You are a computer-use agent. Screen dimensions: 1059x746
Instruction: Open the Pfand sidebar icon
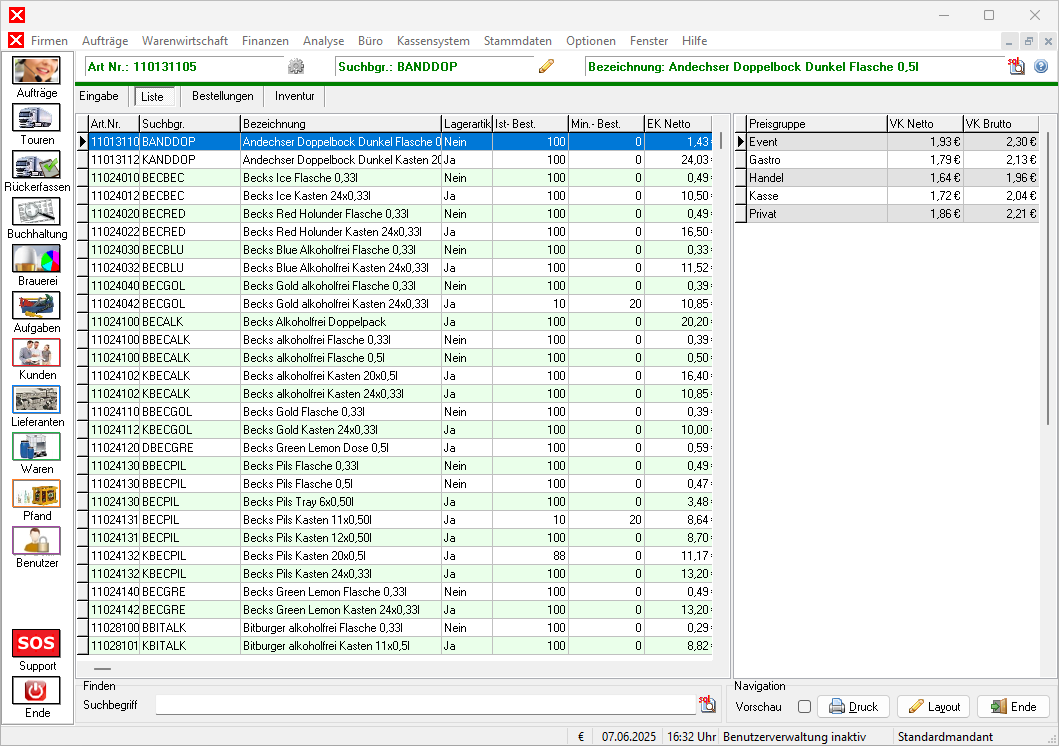[36, 494]
